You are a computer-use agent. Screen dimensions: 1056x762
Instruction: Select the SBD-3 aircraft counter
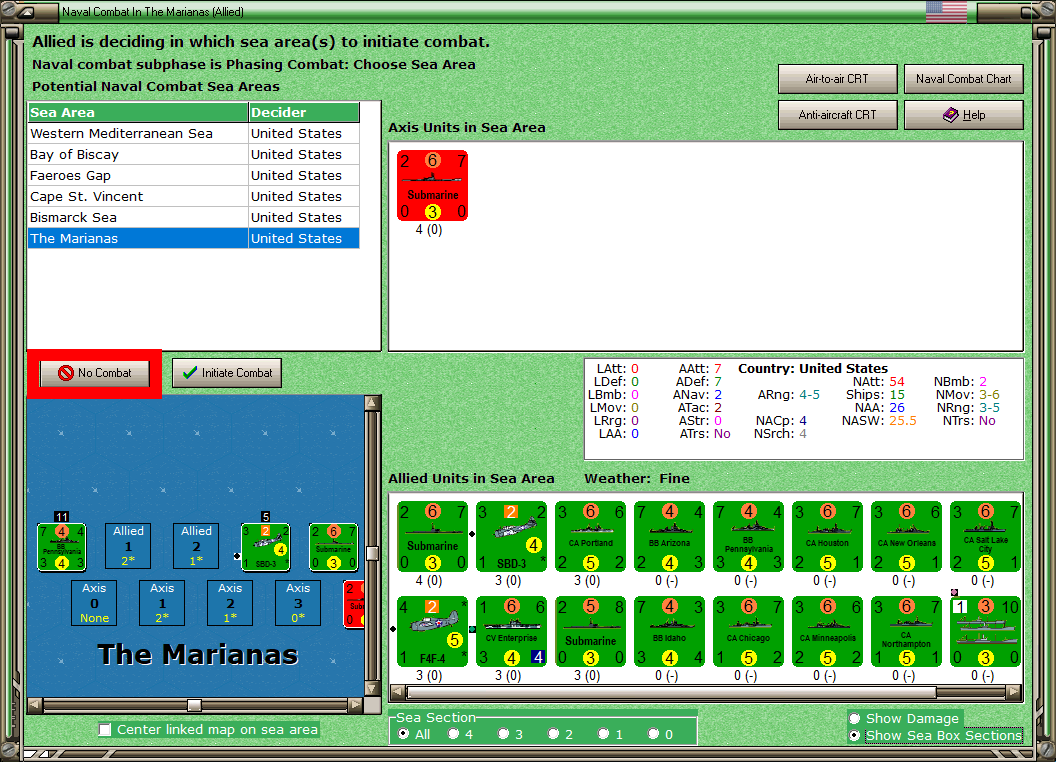(x=511, y=537)
